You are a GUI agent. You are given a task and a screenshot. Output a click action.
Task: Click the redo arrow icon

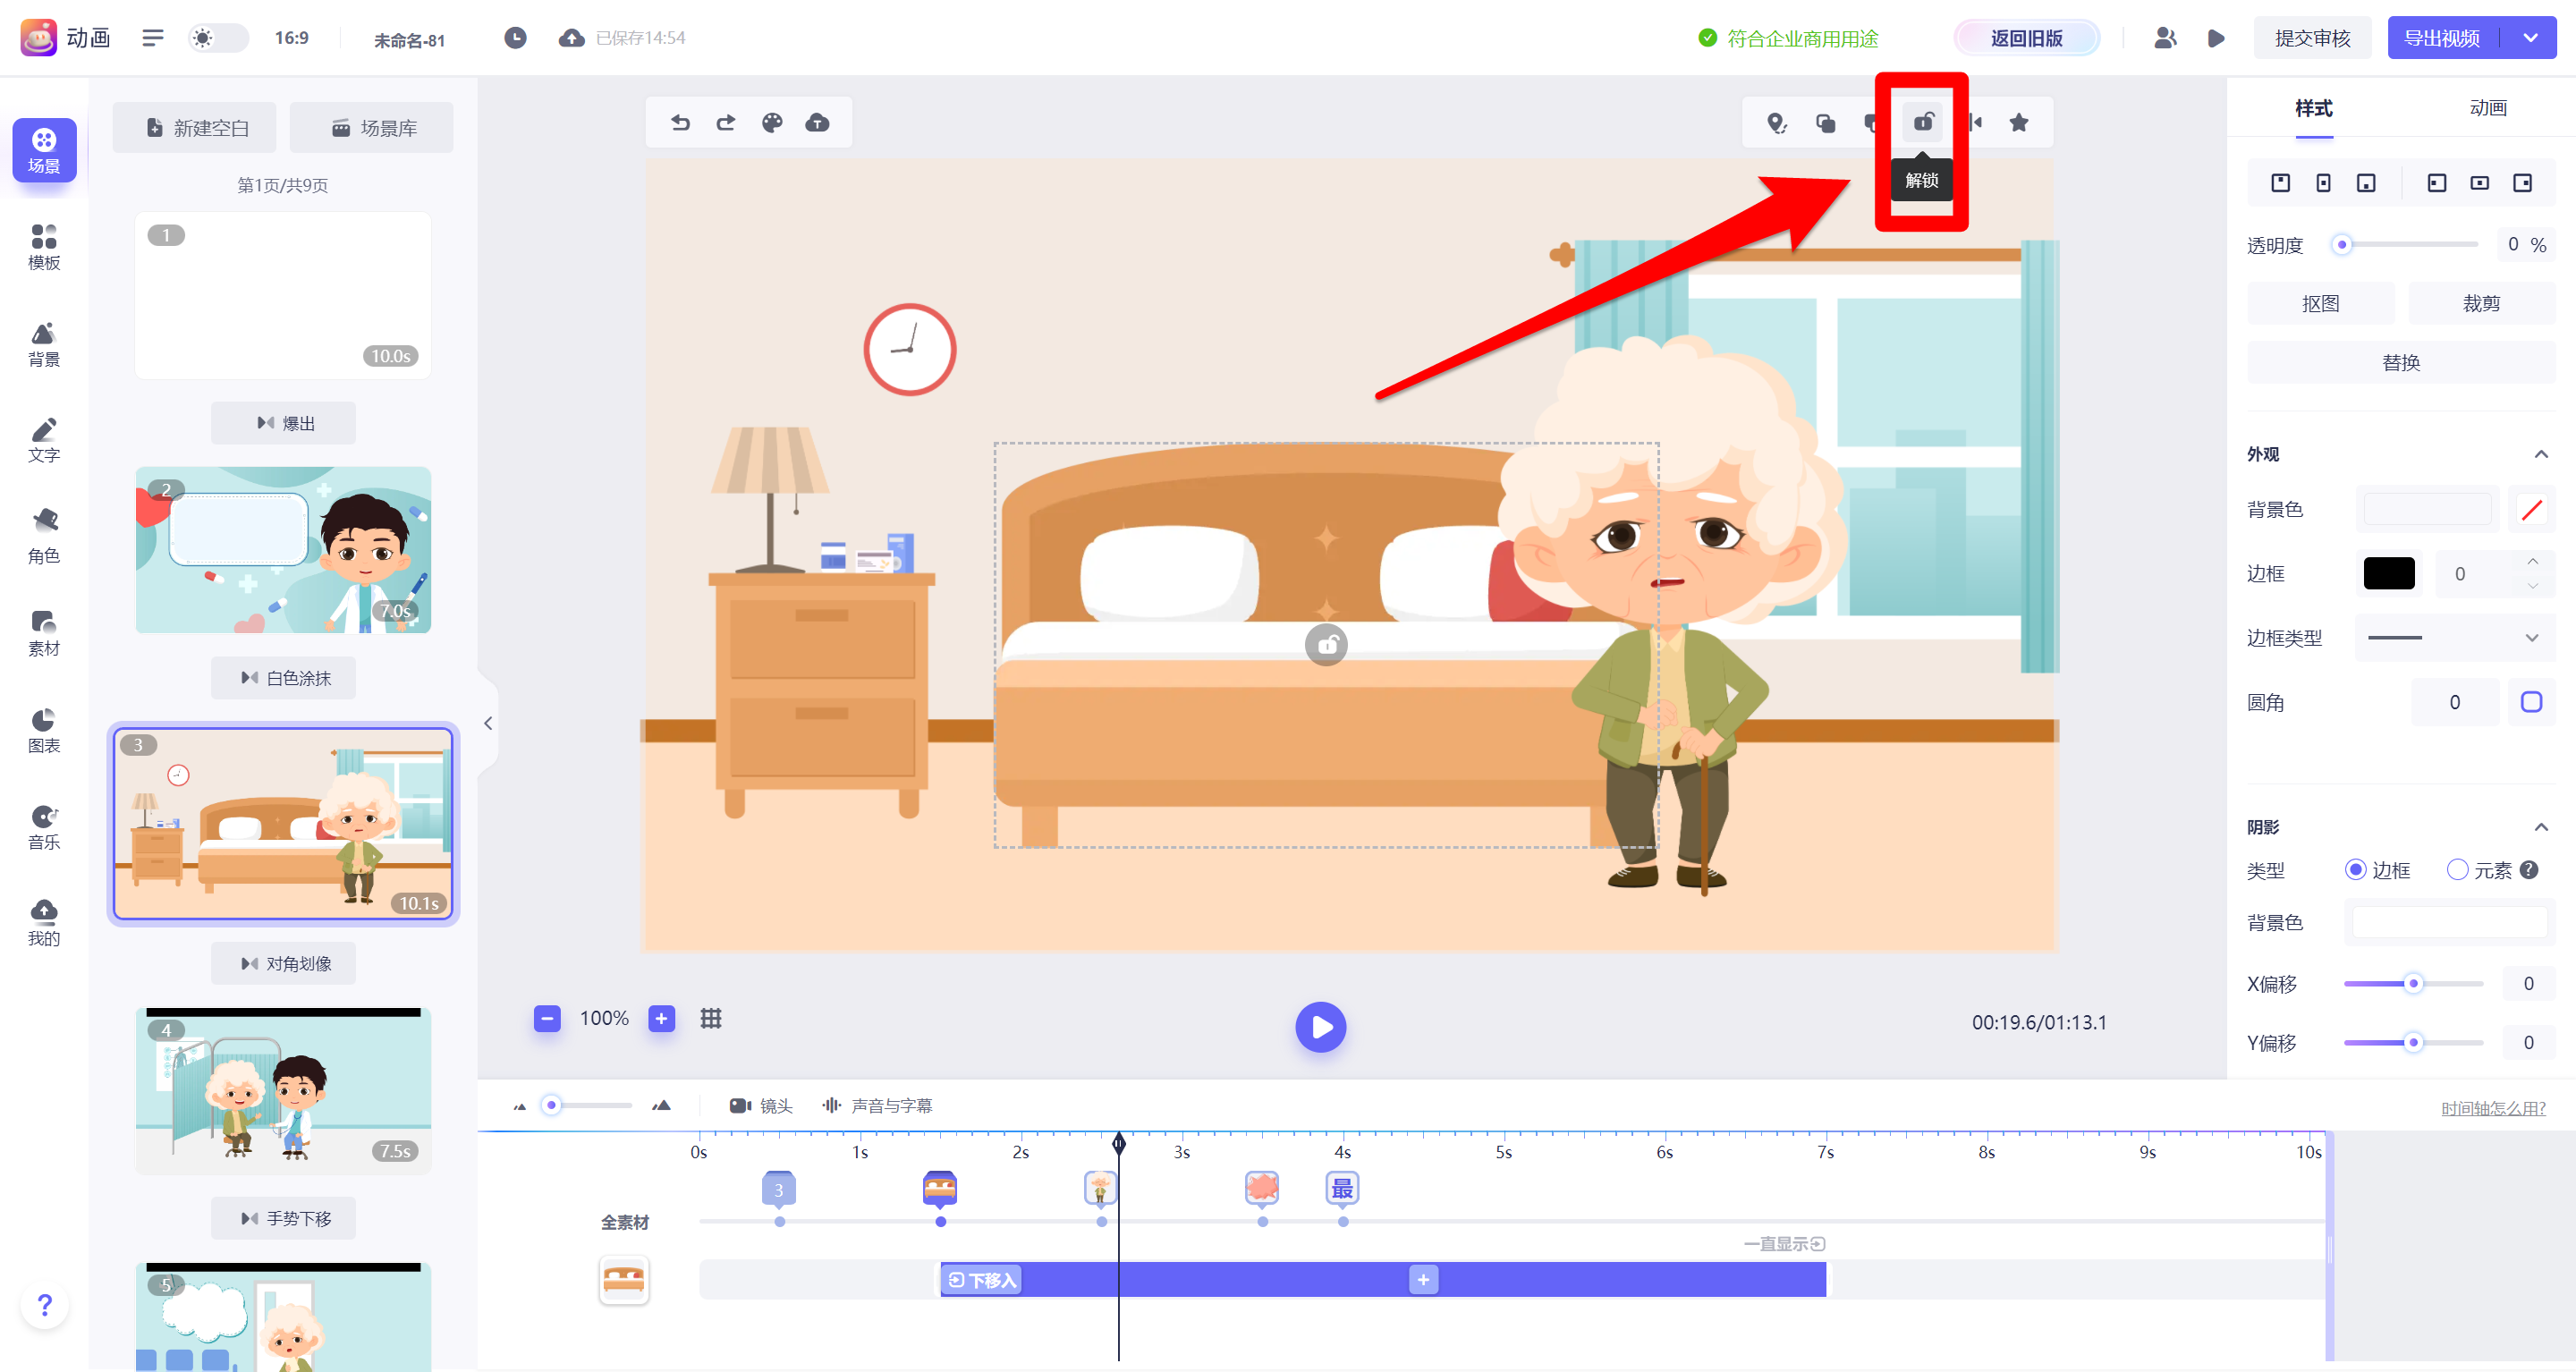(x=725, y=123)
